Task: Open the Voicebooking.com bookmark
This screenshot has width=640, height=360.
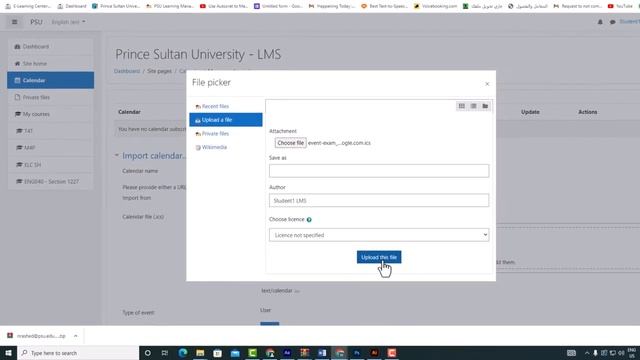Action: point(435,6)
